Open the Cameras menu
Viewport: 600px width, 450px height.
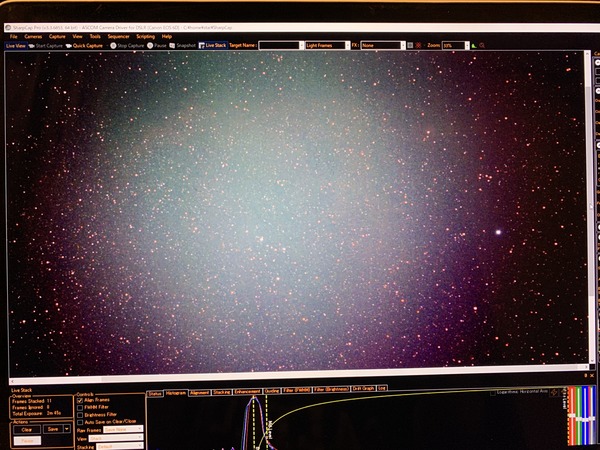[x=33, y=36]
